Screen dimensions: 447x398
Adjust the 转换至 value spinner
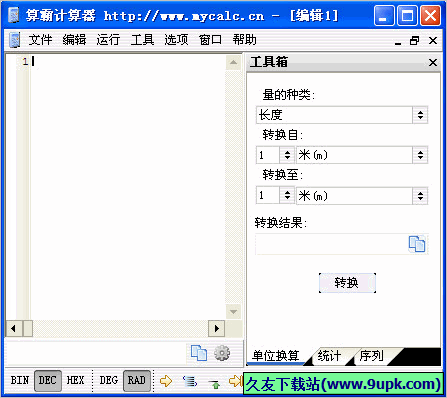tap(287, 195)
